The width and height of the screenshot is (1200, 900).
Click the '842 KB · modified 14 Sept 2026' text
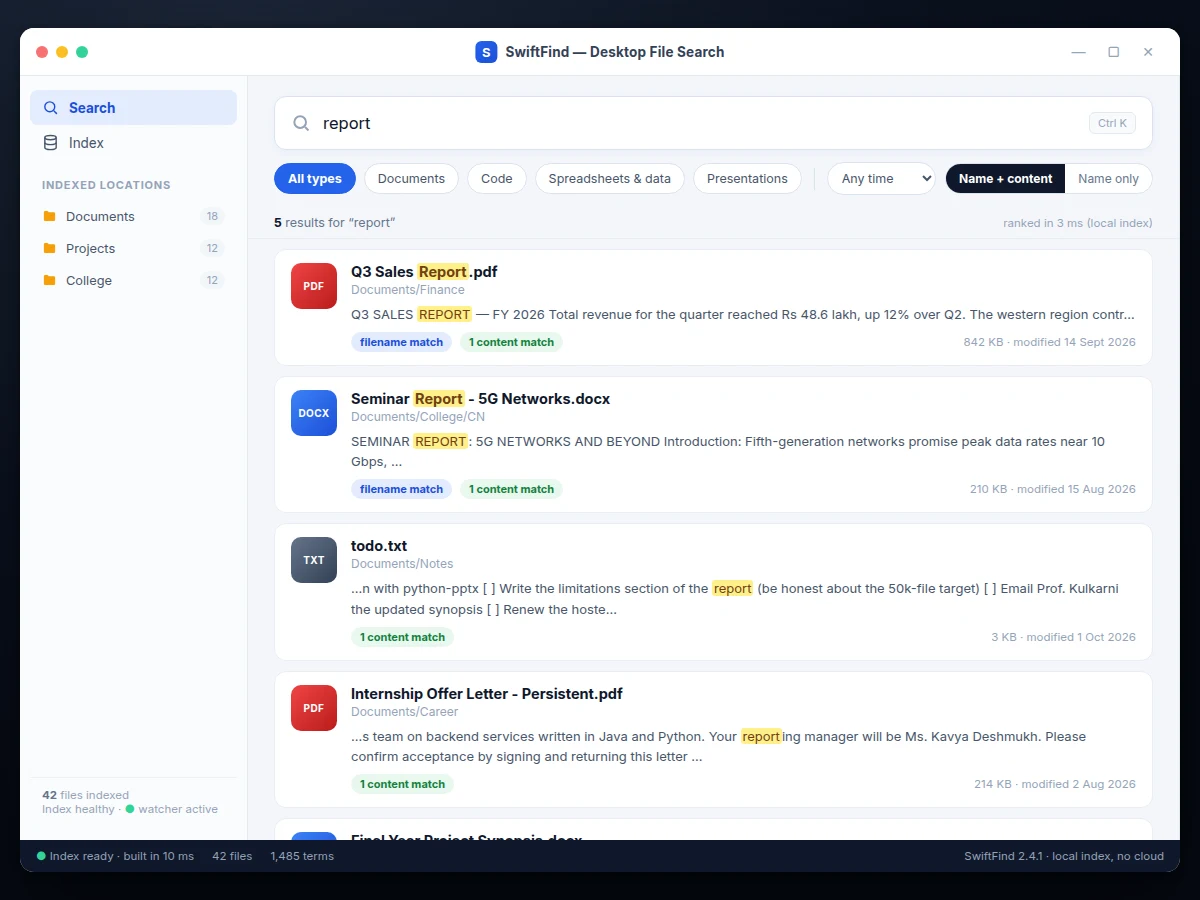coord(1049,342)
